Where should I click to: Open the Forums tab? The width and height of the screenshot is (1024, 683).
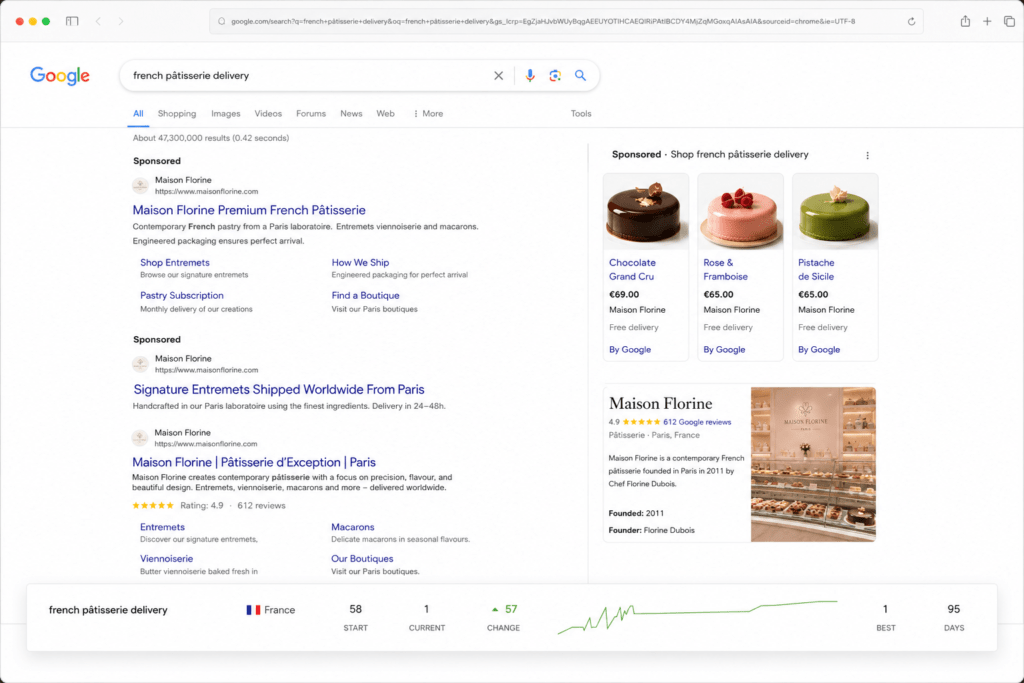pos(311,114)
